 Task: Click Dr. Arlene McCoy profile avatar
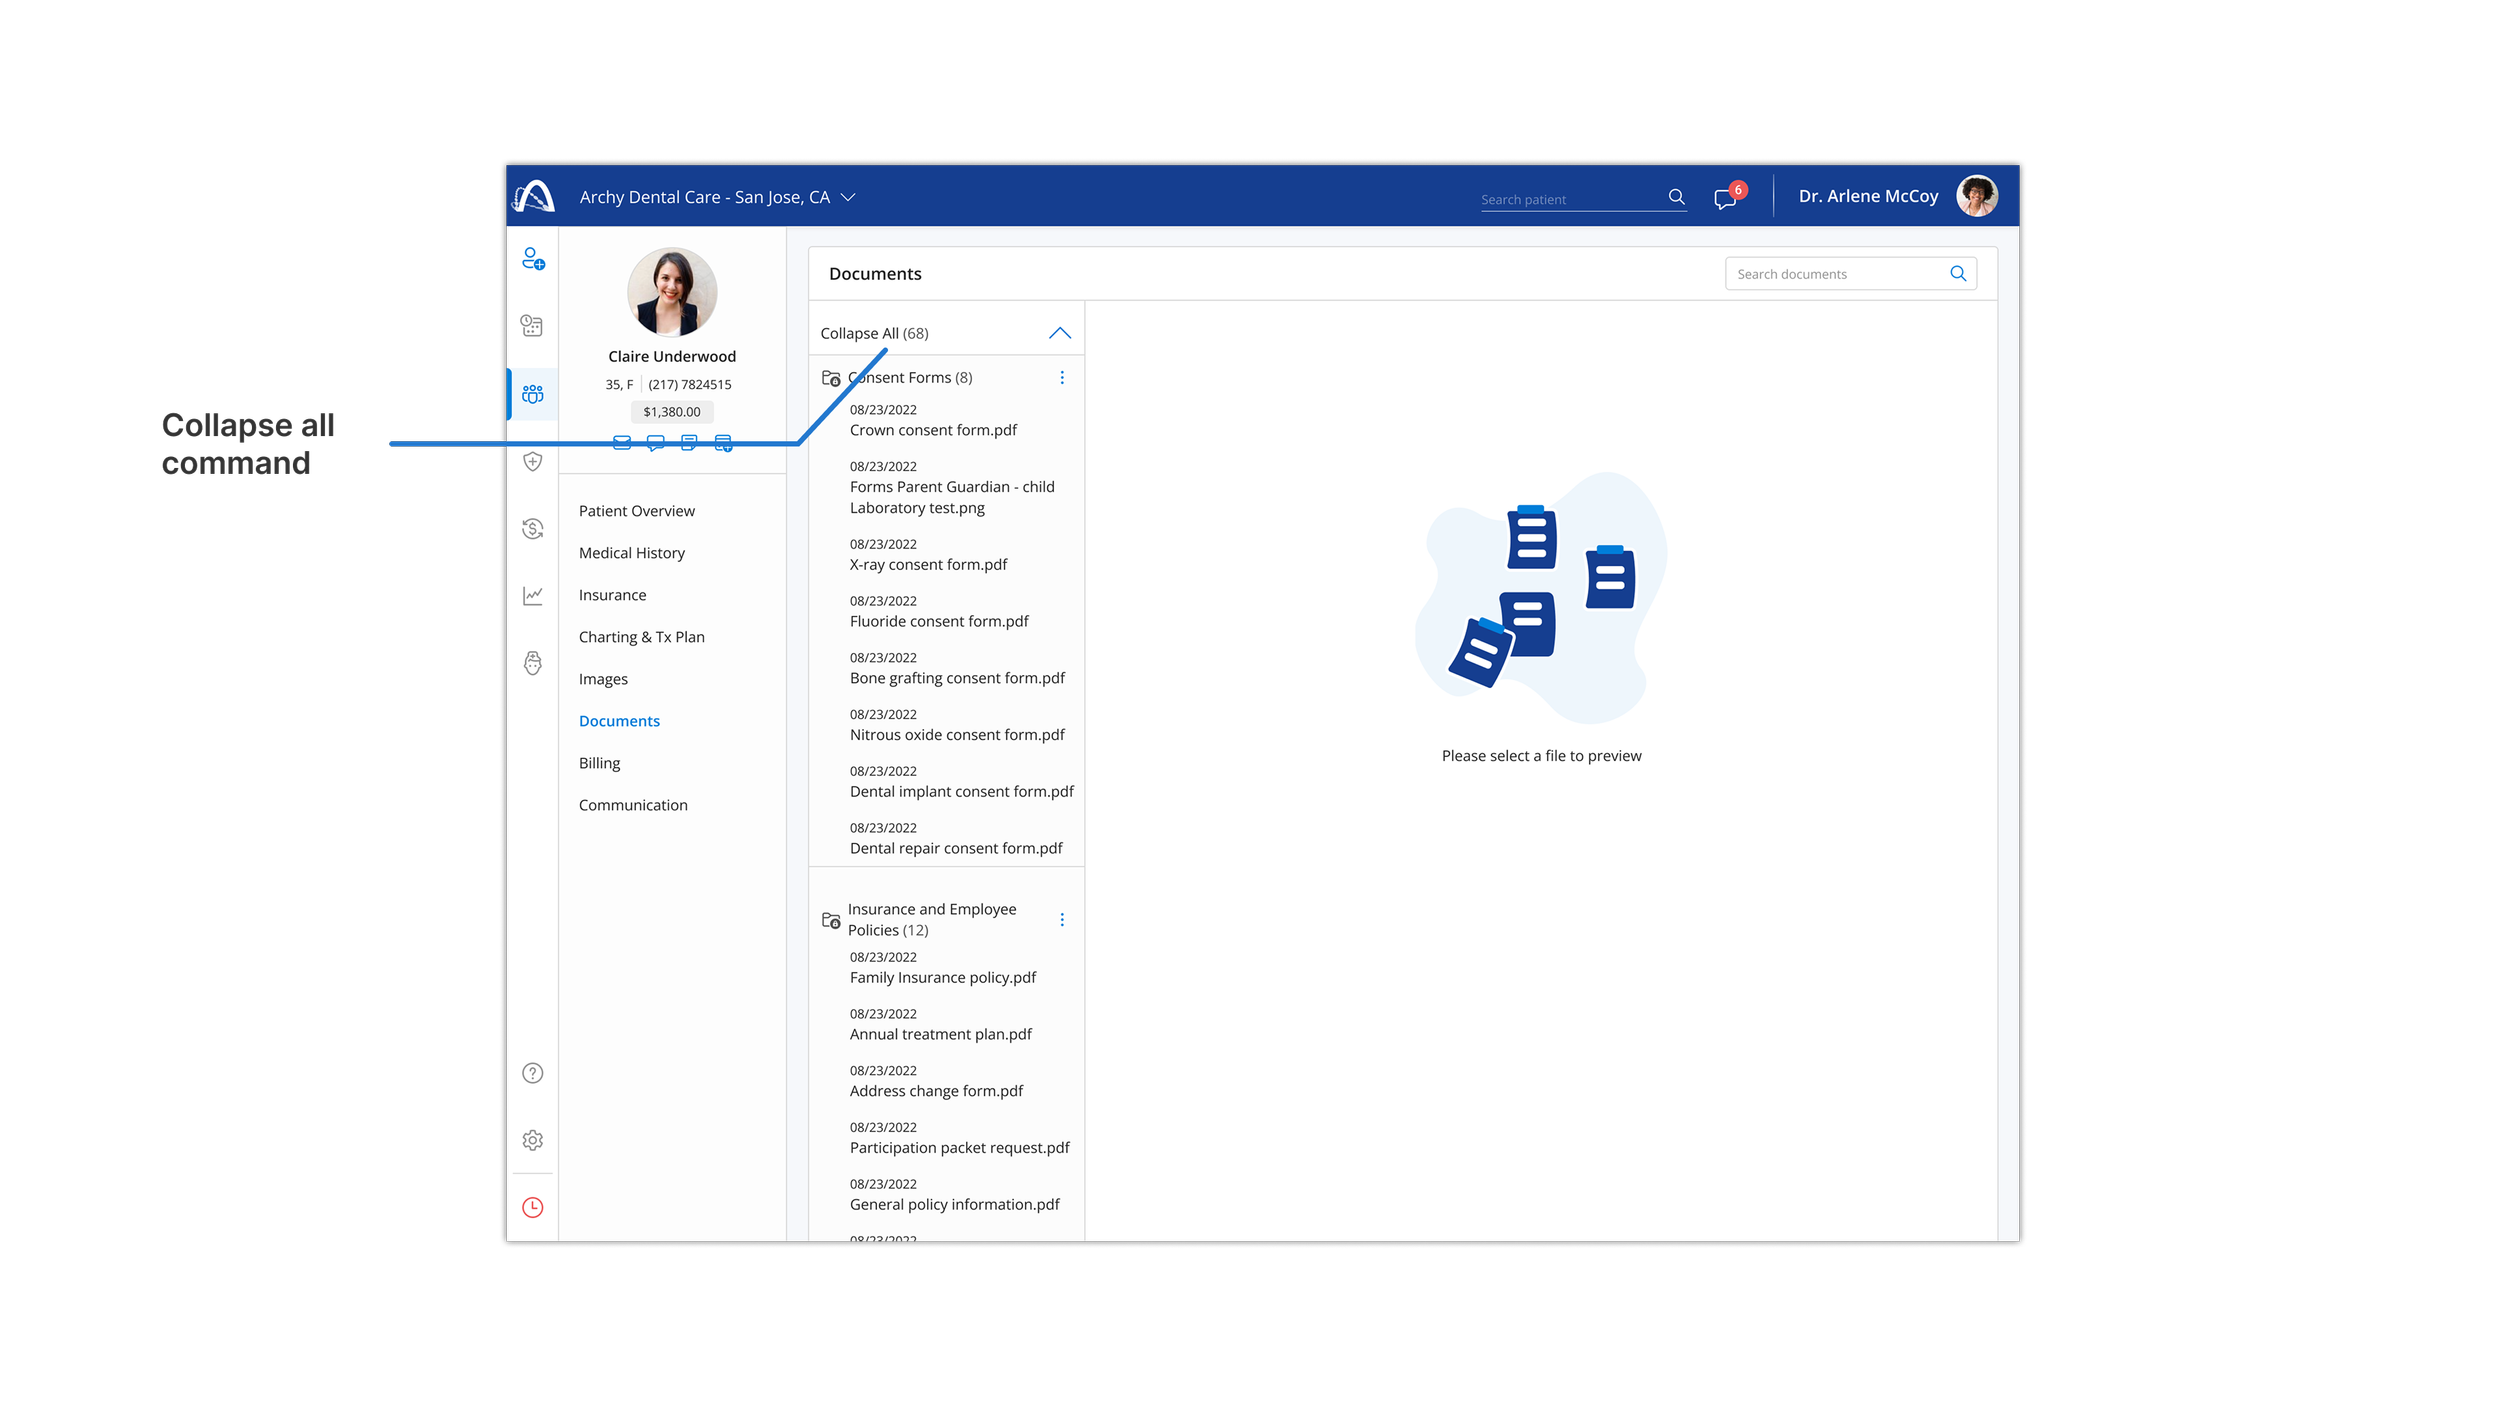(x=1976, y=196)
